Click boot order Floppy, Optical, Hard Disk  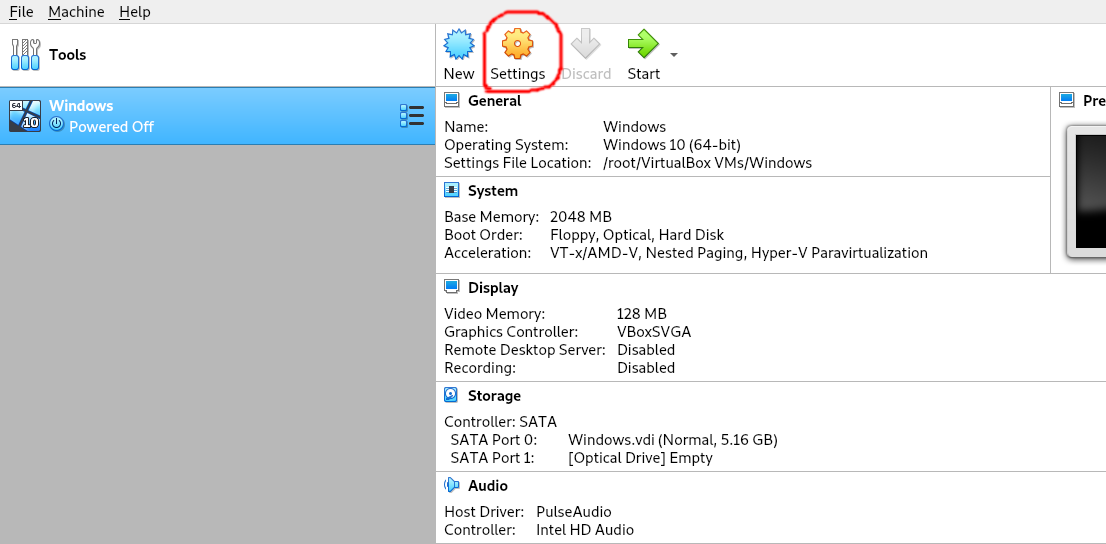tap(637, 235)
